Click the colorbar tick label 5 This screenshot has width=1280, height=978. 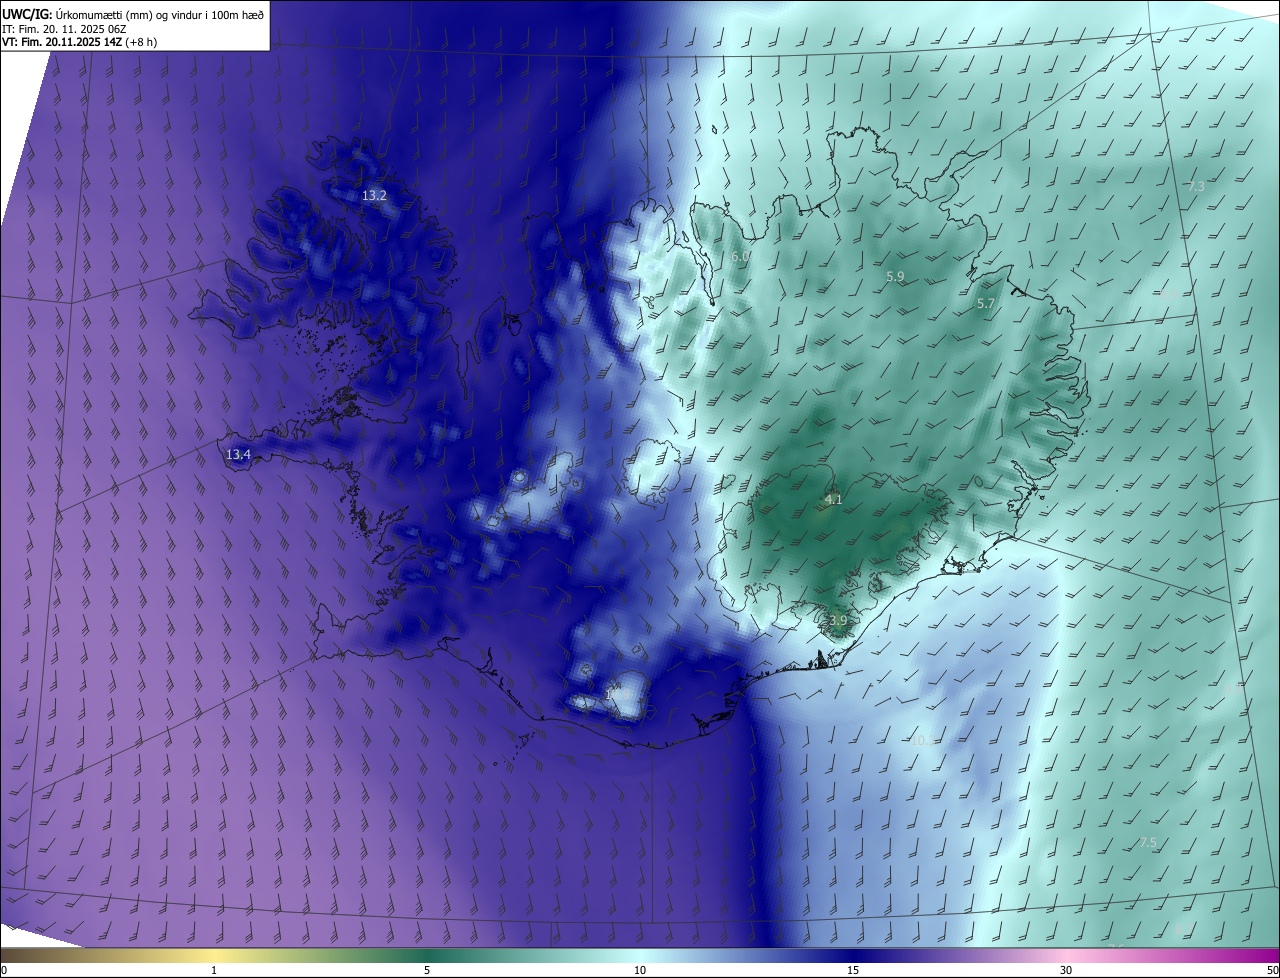(x=427, y=970)
